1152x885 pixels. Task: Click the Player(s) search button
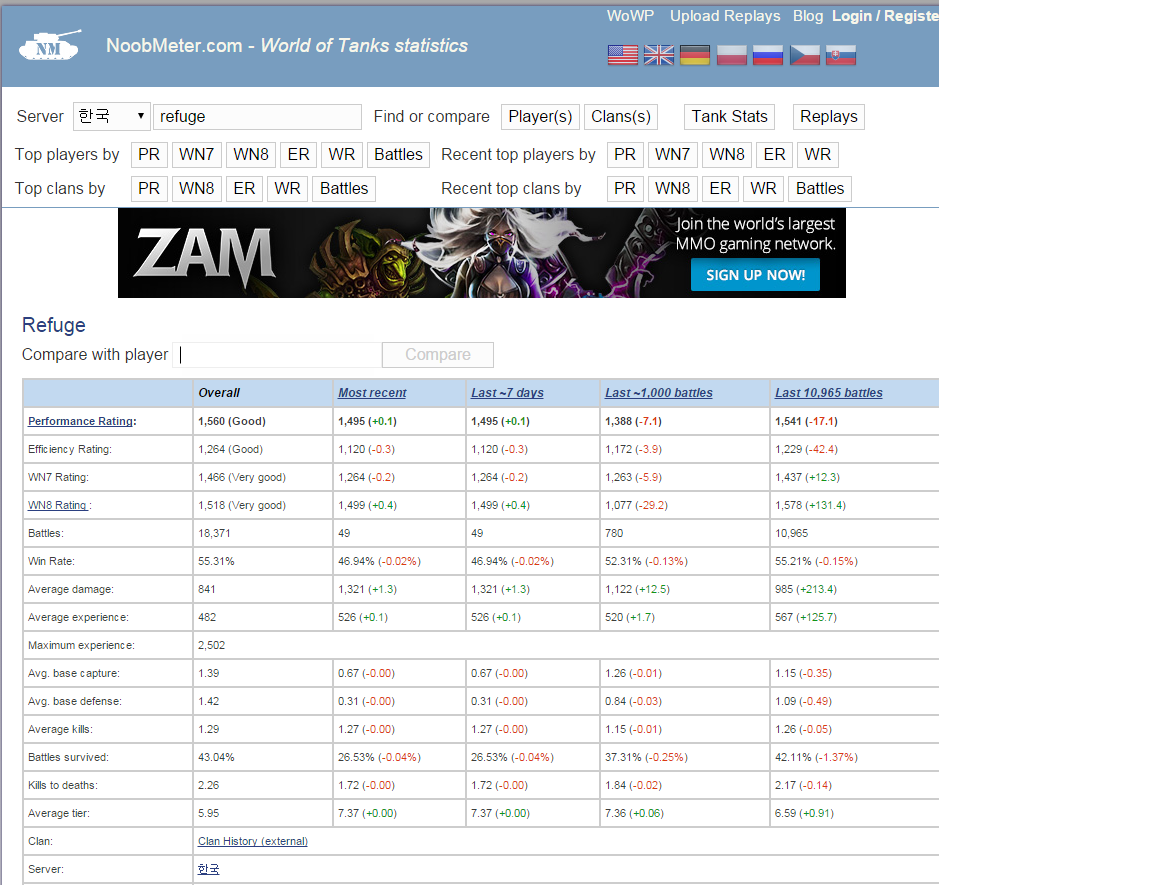[x=540, y=117]
